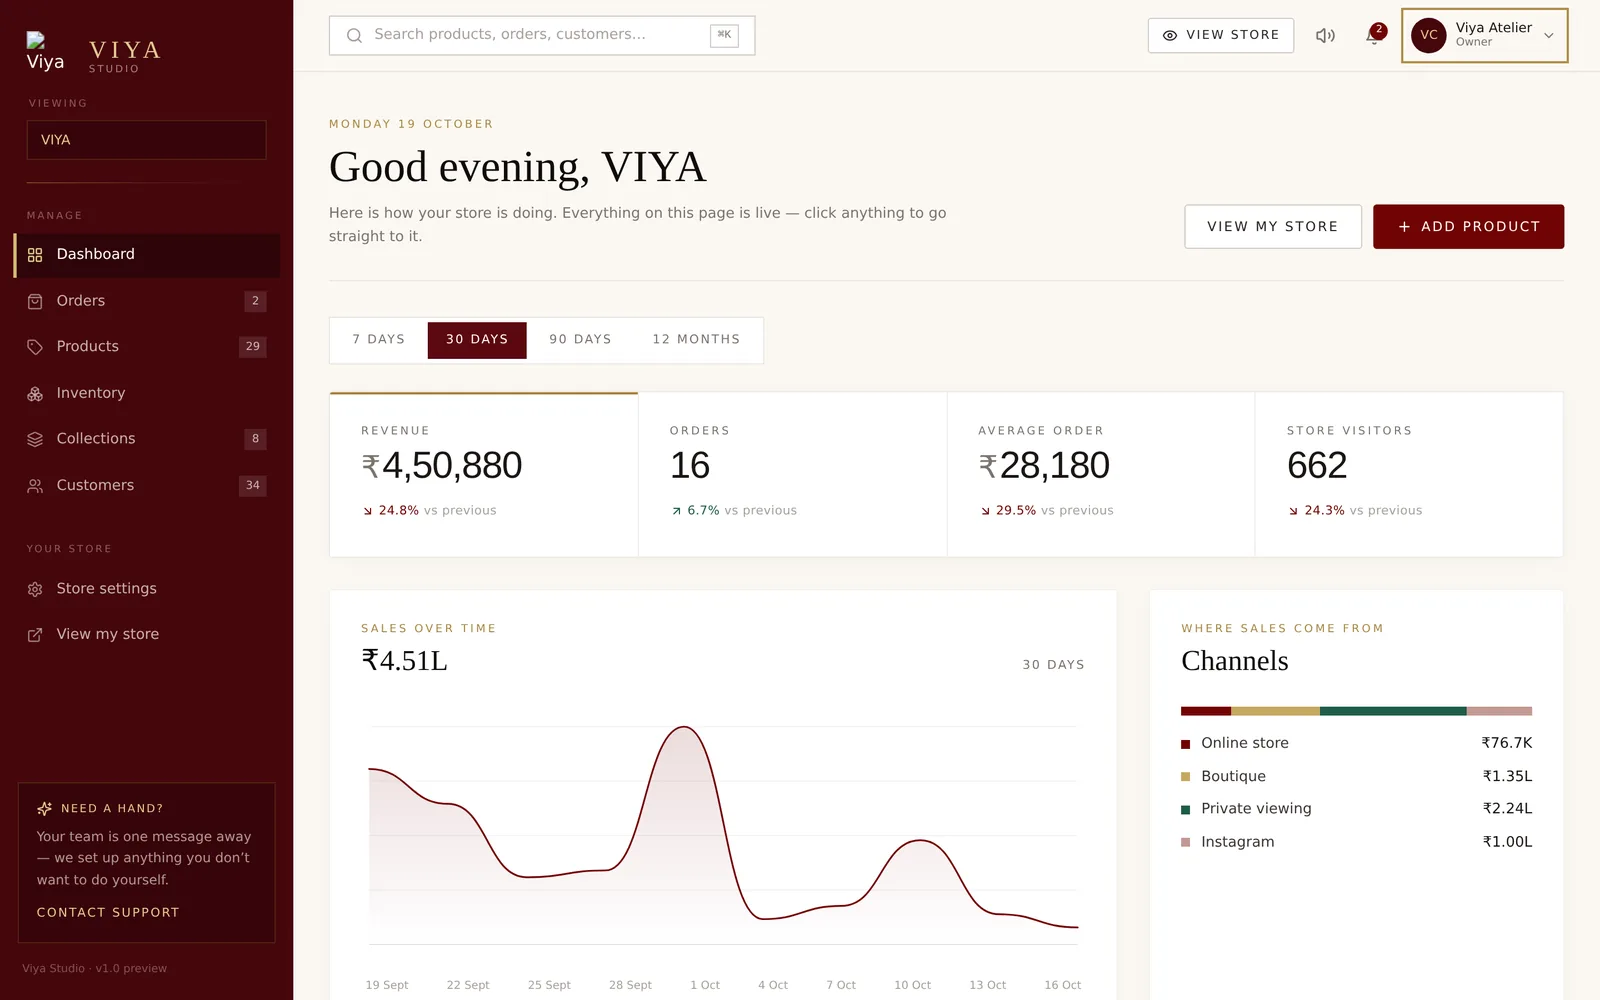Click the orders up-trend arrow icon
Screen dimensions: 1600x1000
point(677,511)
